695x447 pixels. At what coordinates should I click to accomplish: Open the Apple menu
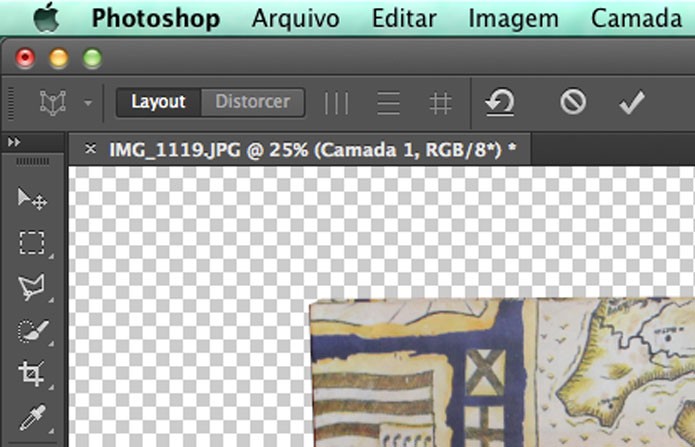point(47,18)
